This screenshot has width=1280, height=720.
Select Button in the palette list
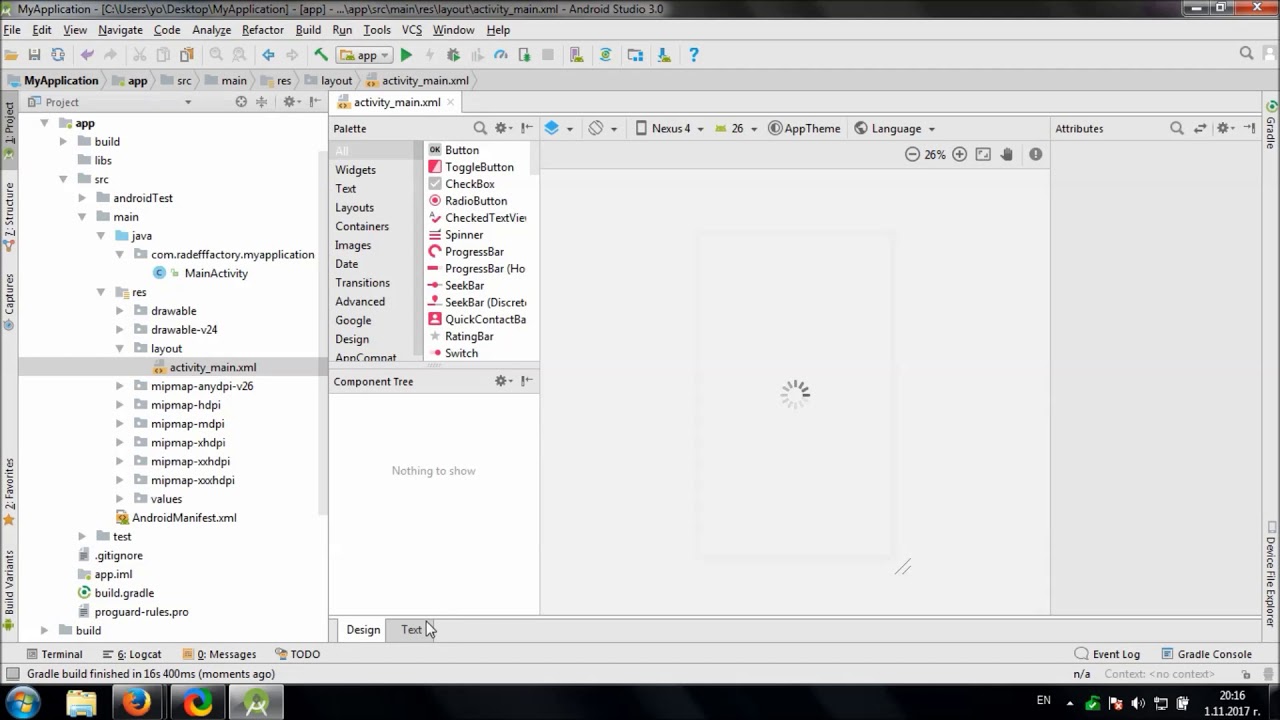pos(461,150)
